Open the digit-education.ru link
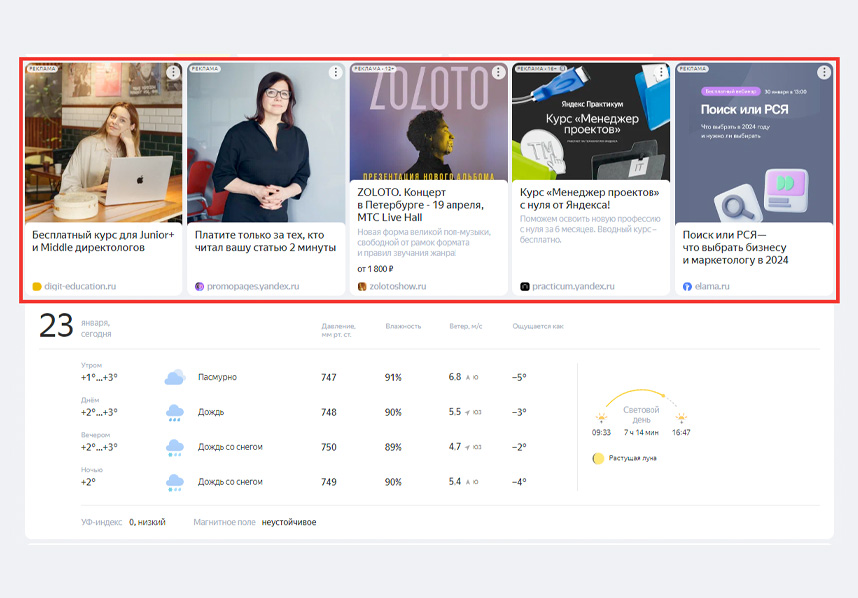This screenshot has height=598, width=858. (80, 286)
